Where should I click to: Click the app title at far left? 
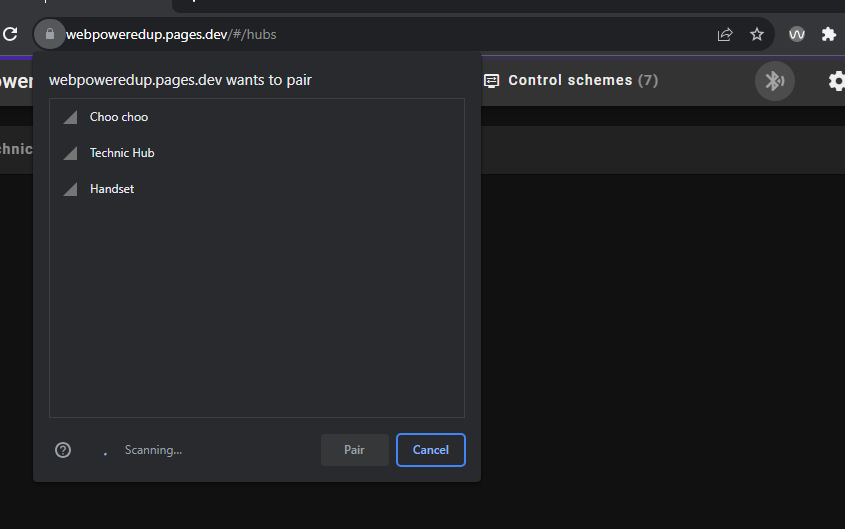(x=15, y=81)
